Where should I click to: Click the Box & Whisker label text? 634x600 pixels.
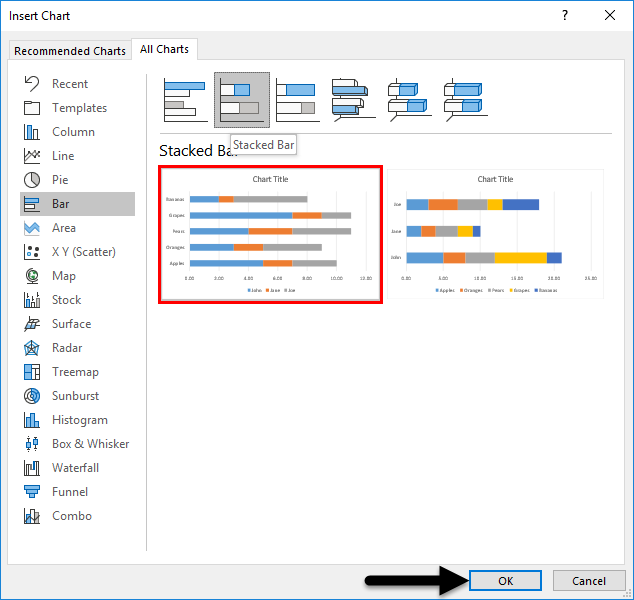(x=91, y=444)
